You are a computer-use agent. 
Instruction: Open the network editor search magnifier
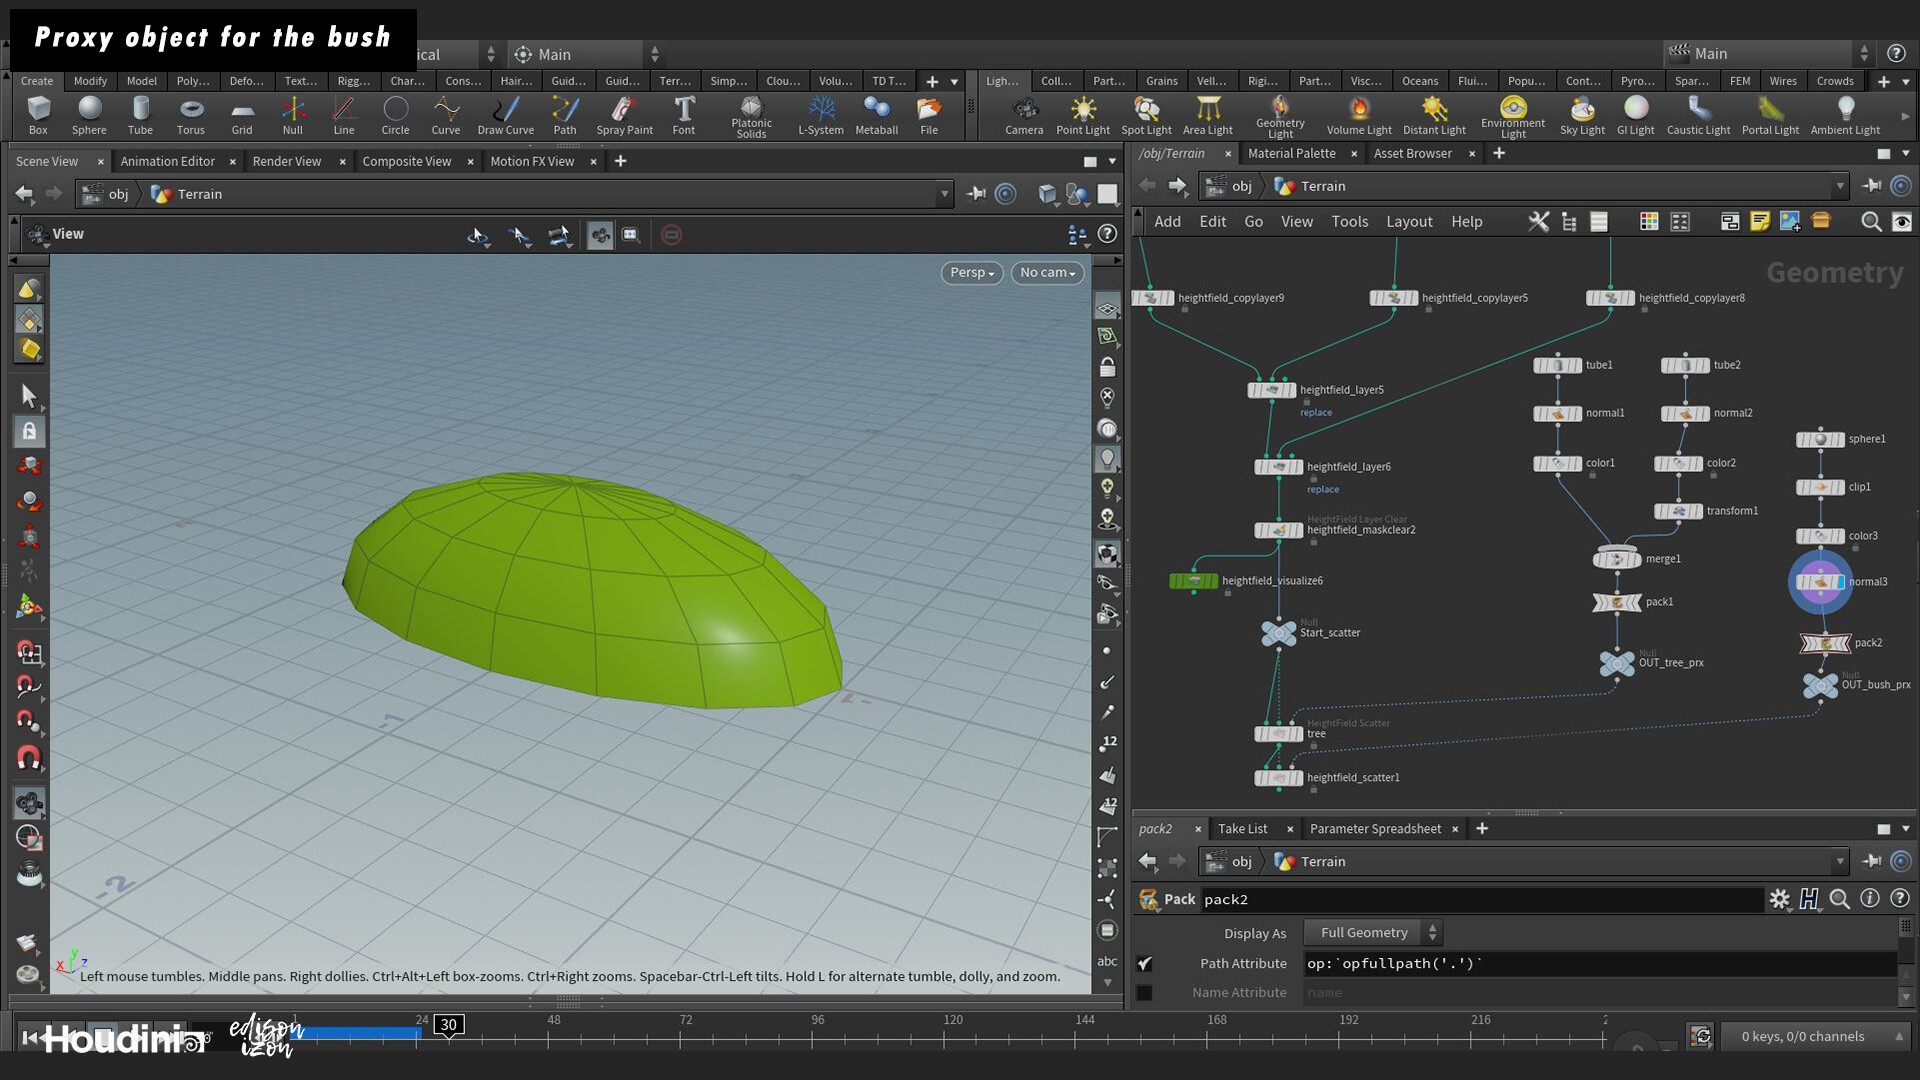point(1871,222)
